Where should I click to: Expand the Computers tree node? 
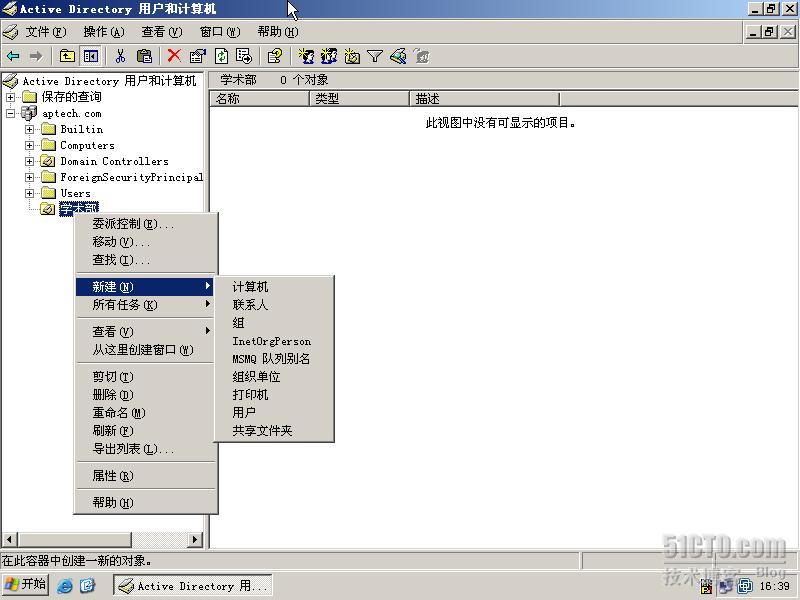(30, 145)
